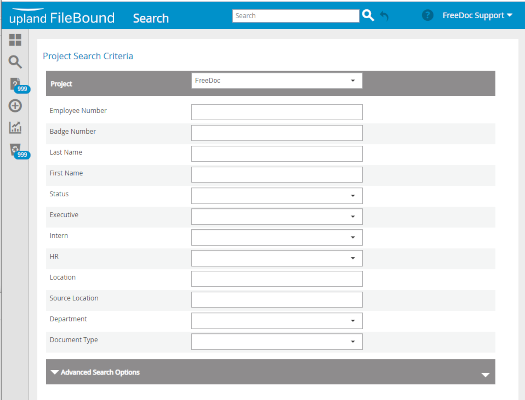Open the FreeDoc Support user menu
The height and width of the screenshot is (400, 525).
477,15
